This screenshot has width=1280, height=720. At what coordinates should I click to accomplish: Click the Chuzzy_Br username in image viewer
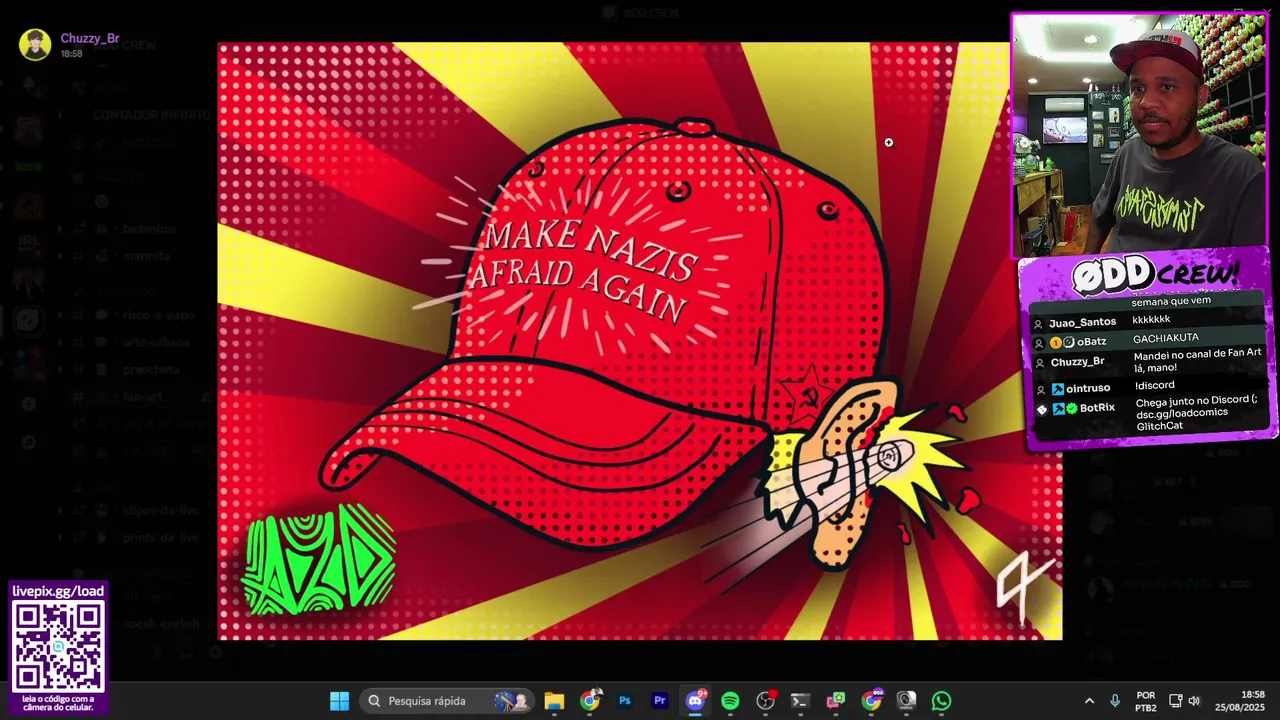90,38
